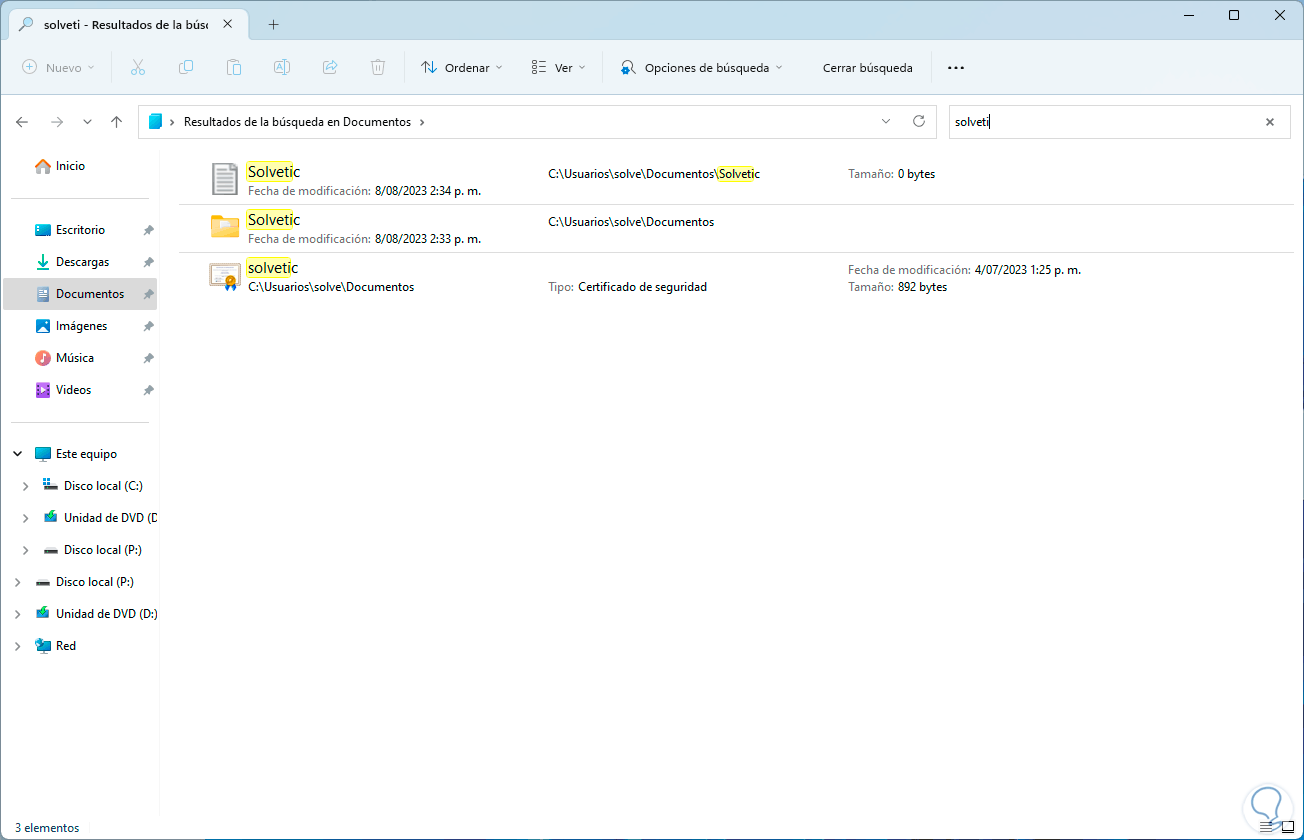Open Imágenes in the sidebar
This screenshot has width=1304, height=840.
pos(80,326)
